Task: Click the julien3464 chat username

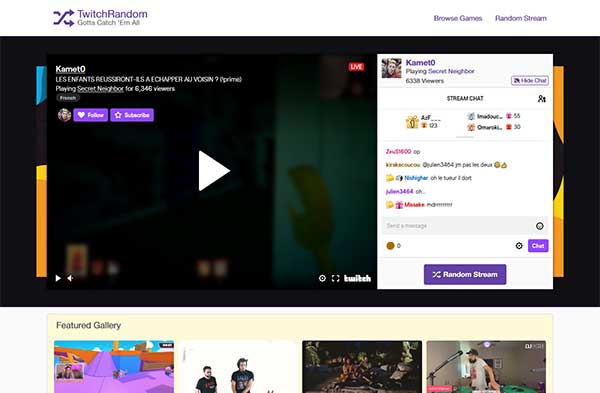Action: click(x=399, y=191)
